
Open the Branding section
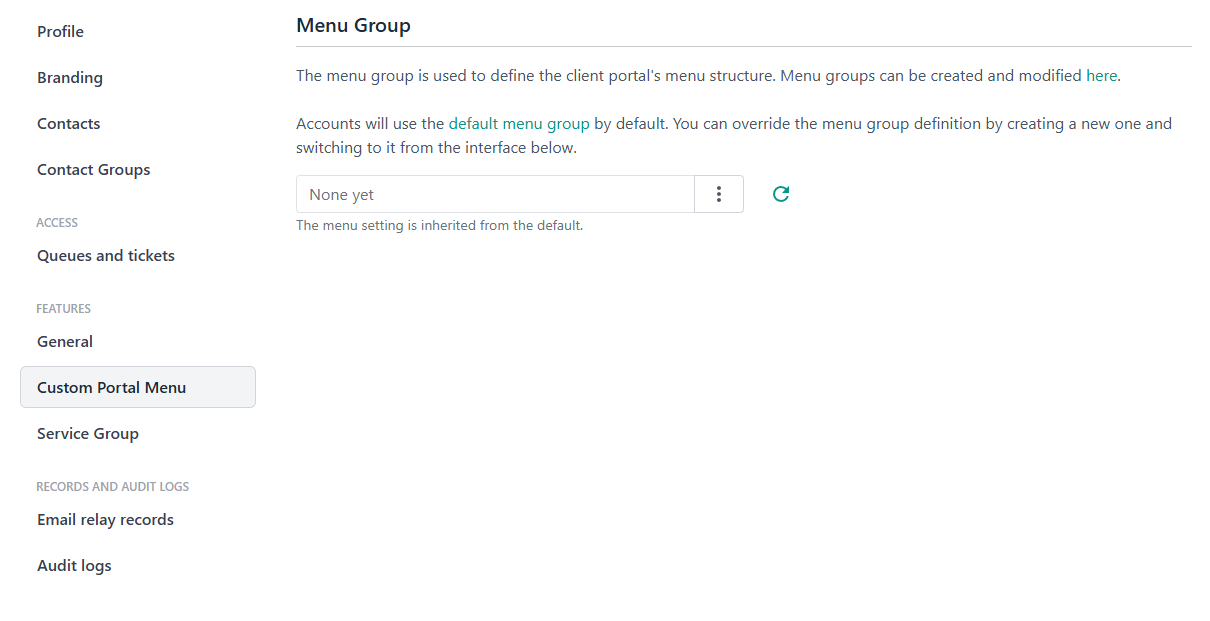coord(70,78)
